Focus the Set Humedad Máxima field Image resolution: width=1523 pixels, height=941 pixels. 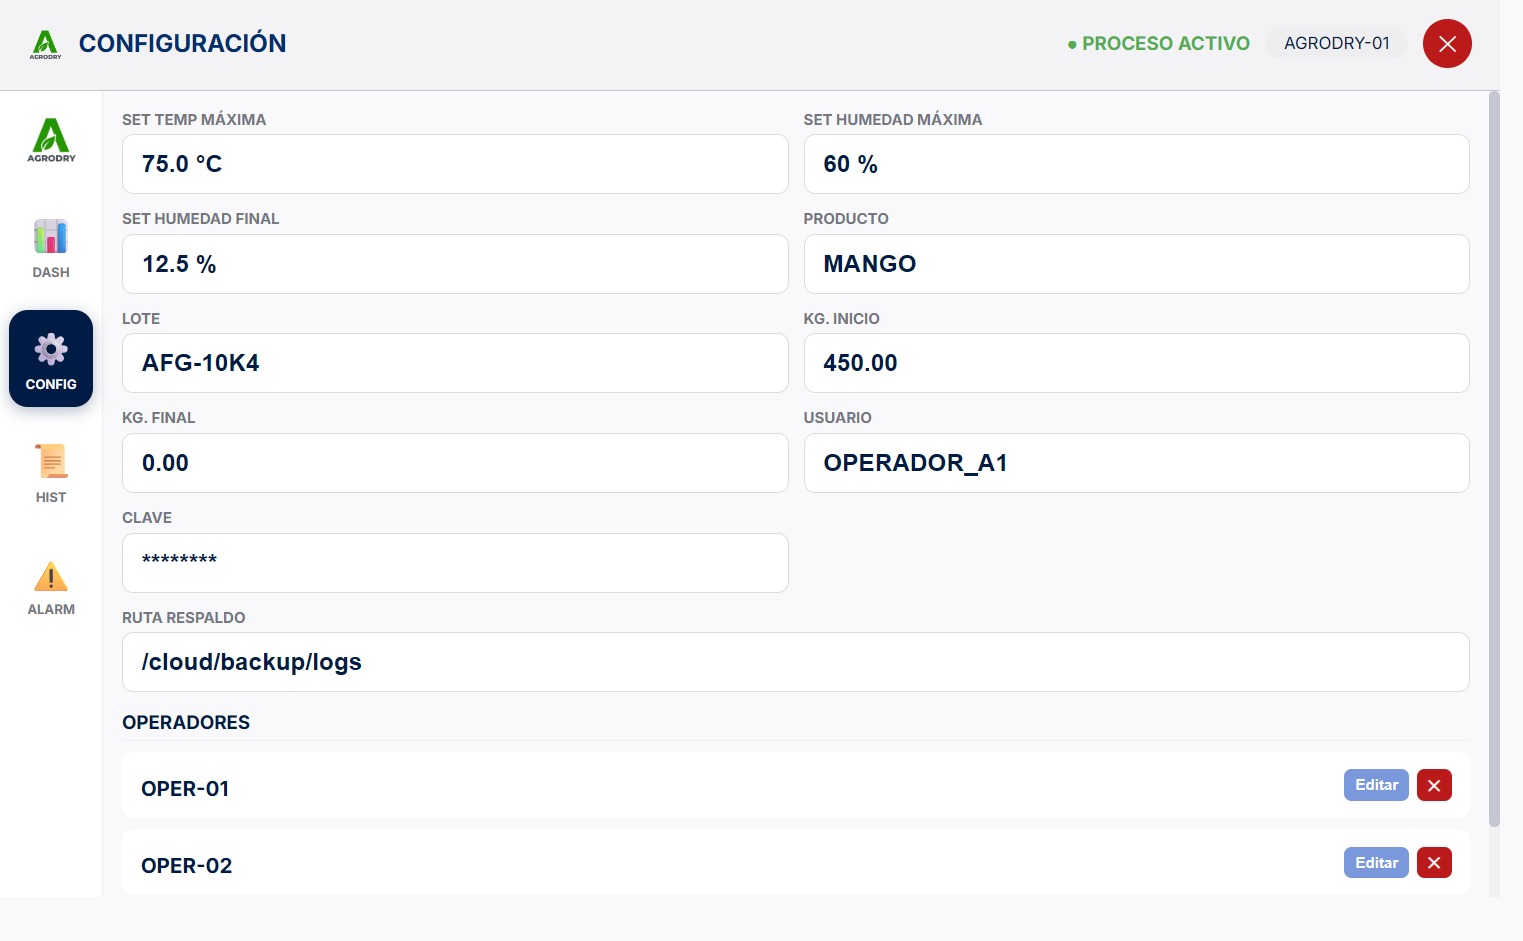point(1136,164)
